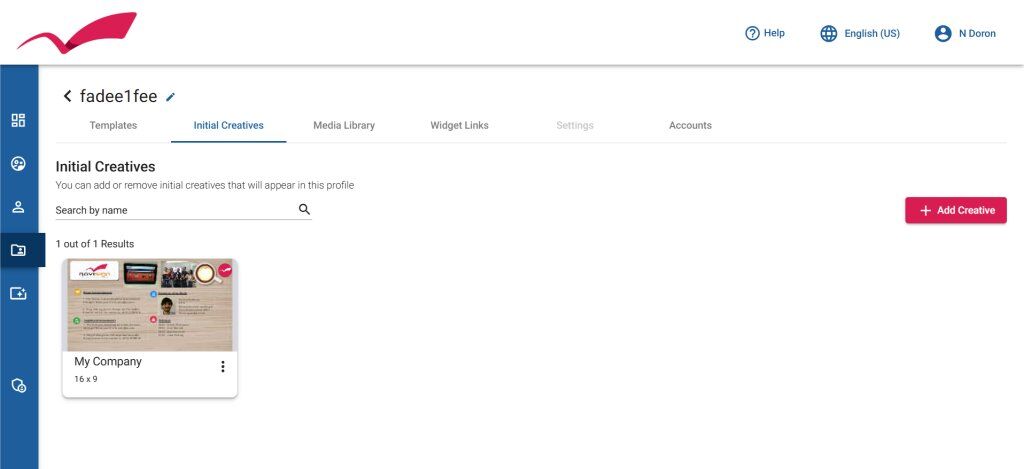Click the starred folder icon in sidebar
Viewport: 1024px width, 469px height.
[18, 293]
